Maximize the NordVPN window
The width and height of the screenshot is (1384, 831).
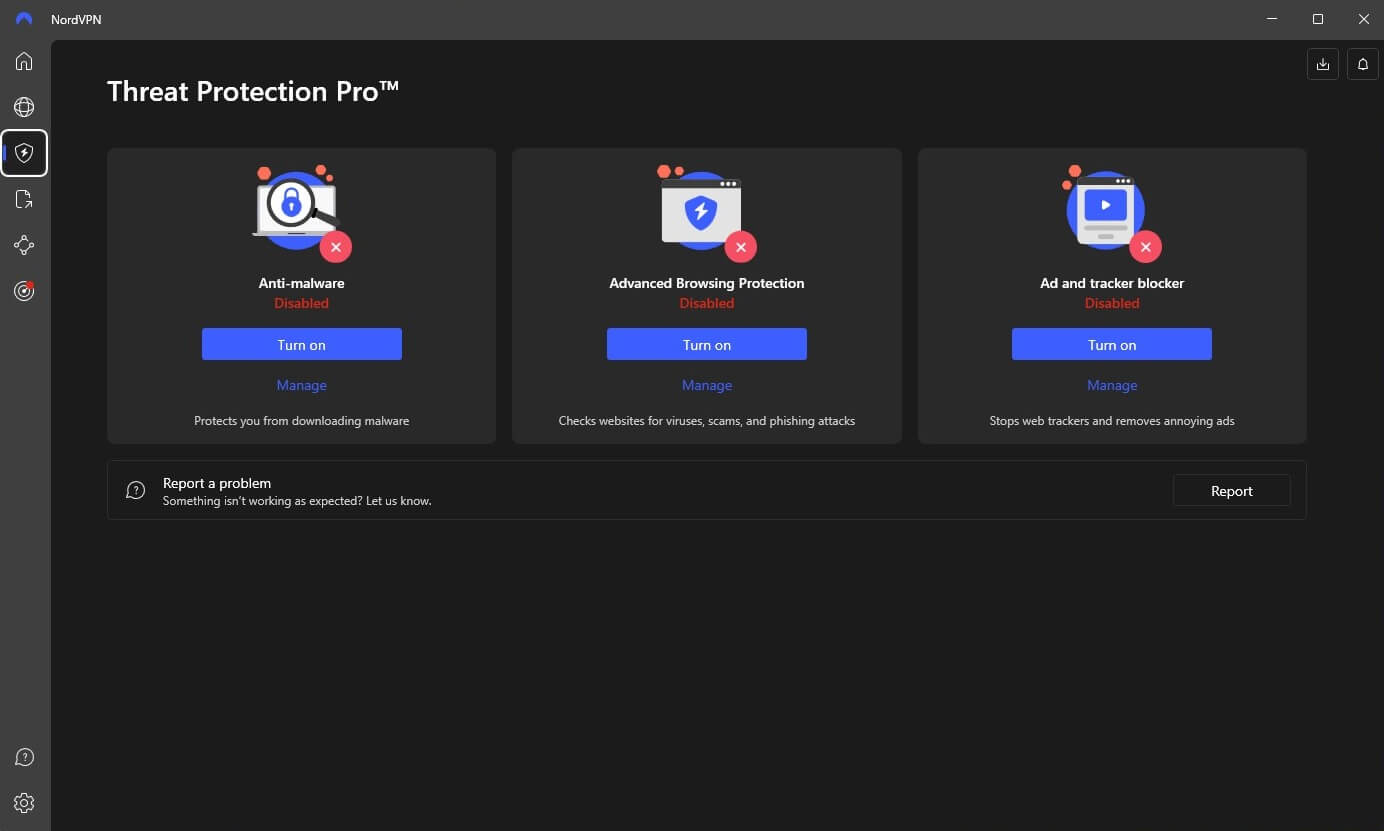1318,19
